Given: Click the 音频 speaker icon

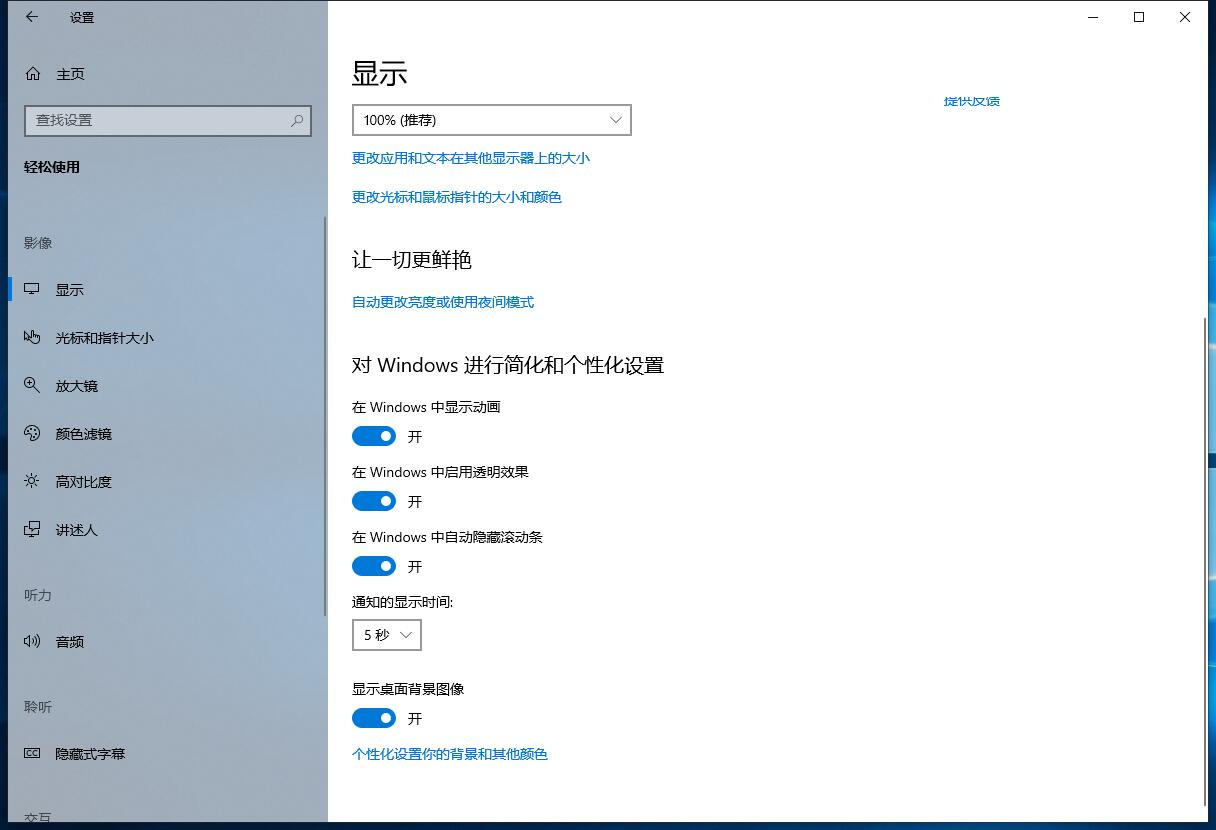Looking at the screenshot, I should pos(33,642).
